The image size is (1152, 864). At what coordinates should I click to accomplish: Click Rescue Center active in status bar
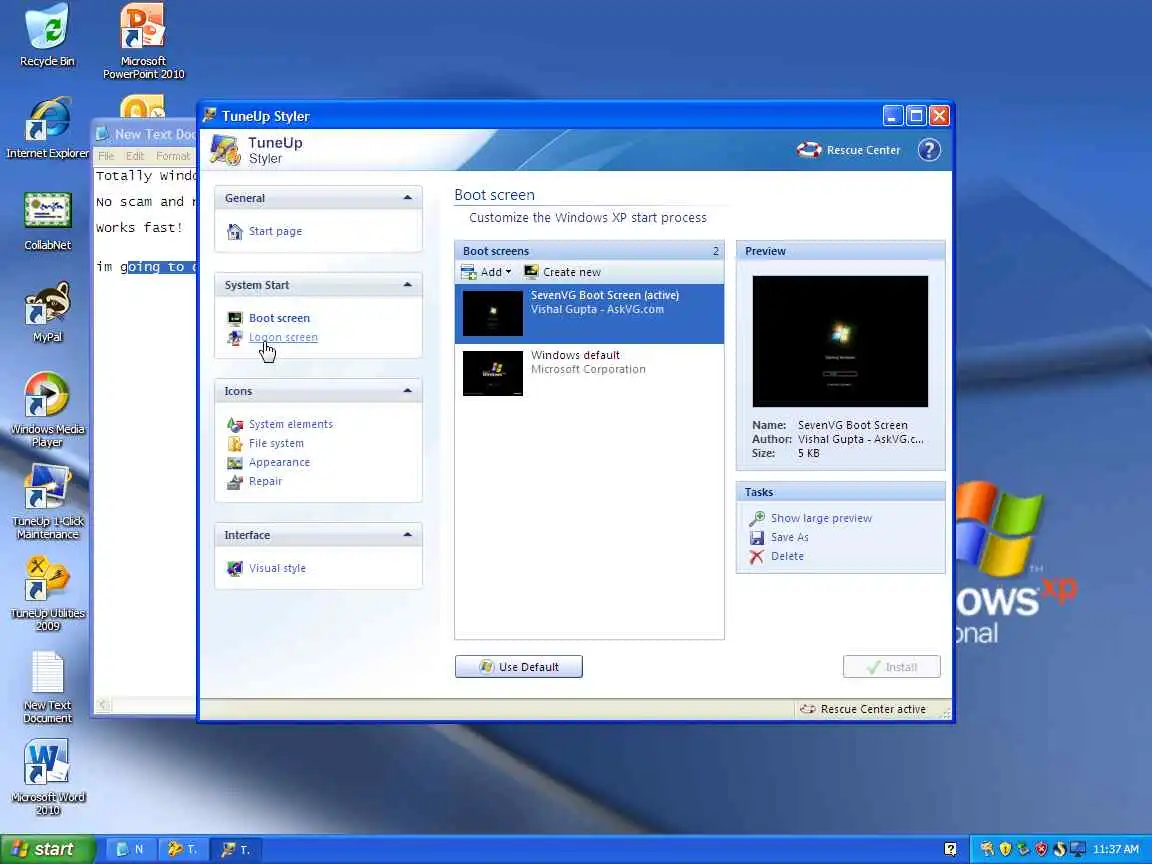tap(863, 709)
